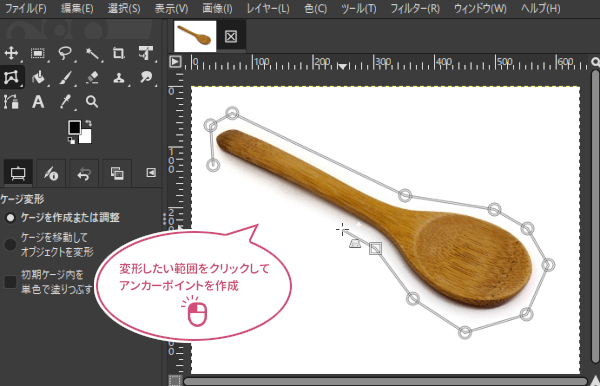Open the ツール(T) menu
This screenshot has height=386, width=600.
[359, 8]
